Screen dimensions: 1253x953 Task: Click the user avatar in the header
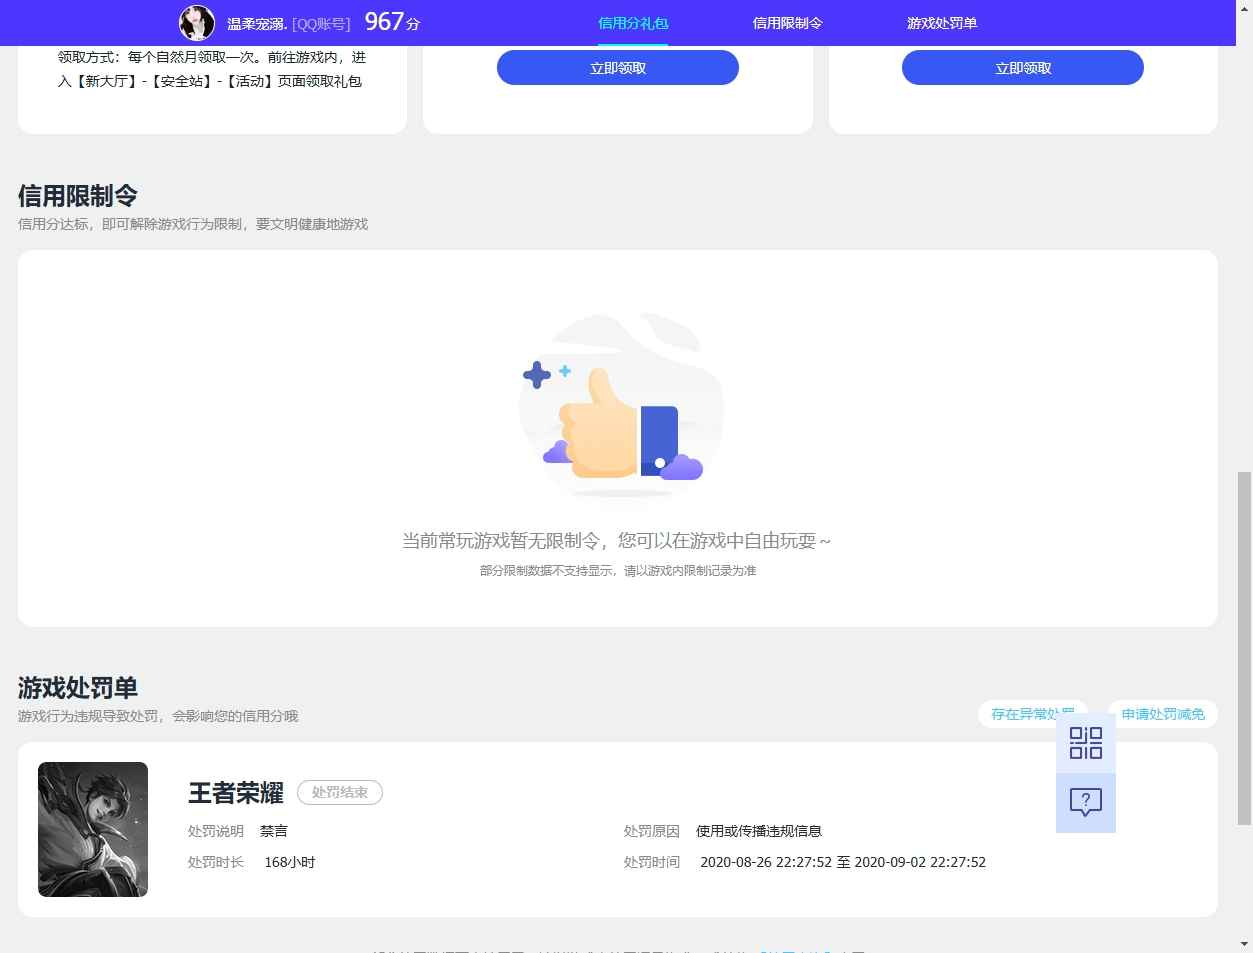pyautogui.click(x=197, y=22)
